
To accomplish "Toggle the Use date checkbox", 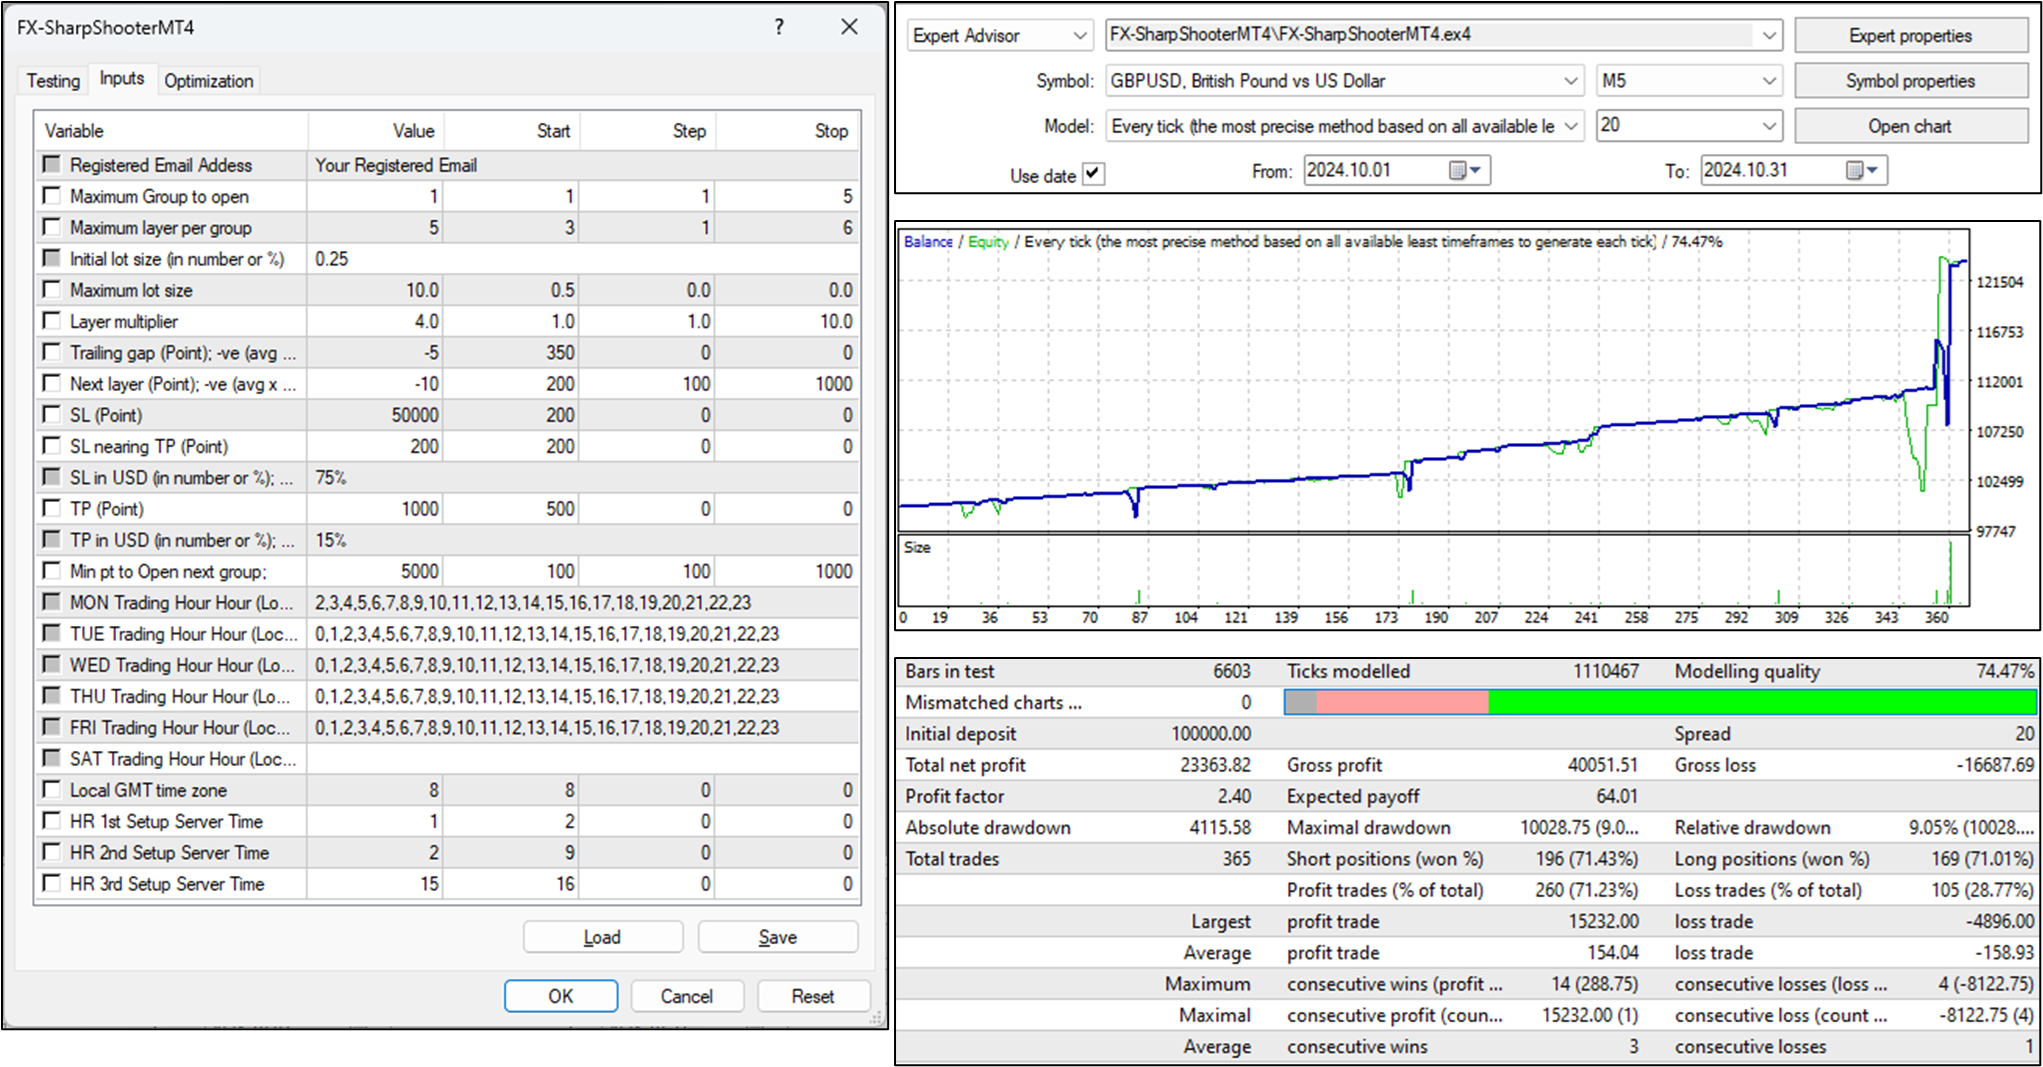I will (1093, 173).
